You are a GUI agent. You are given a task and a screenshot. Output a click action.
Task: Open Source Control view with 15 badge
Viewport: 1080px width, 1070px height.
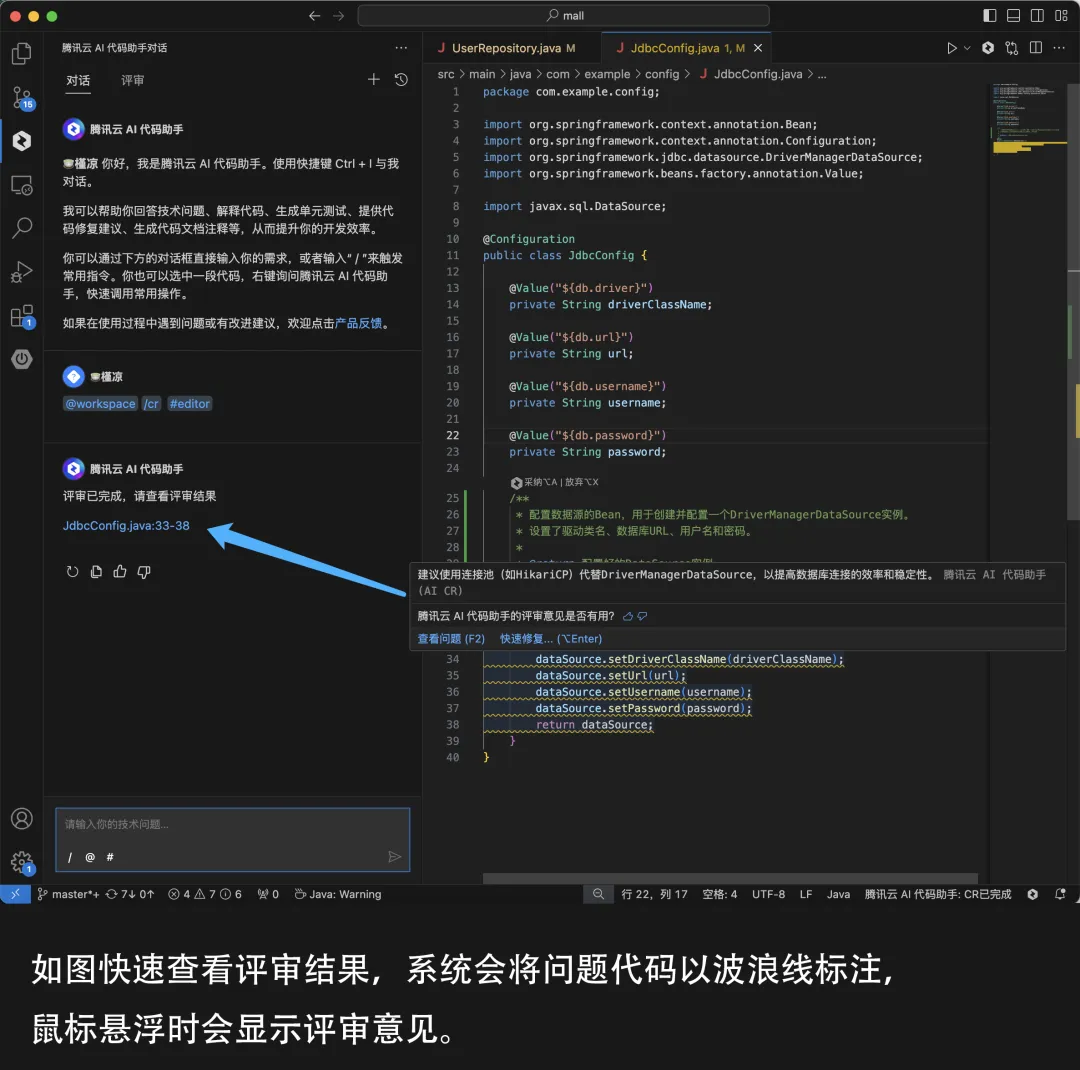point(21,98)
